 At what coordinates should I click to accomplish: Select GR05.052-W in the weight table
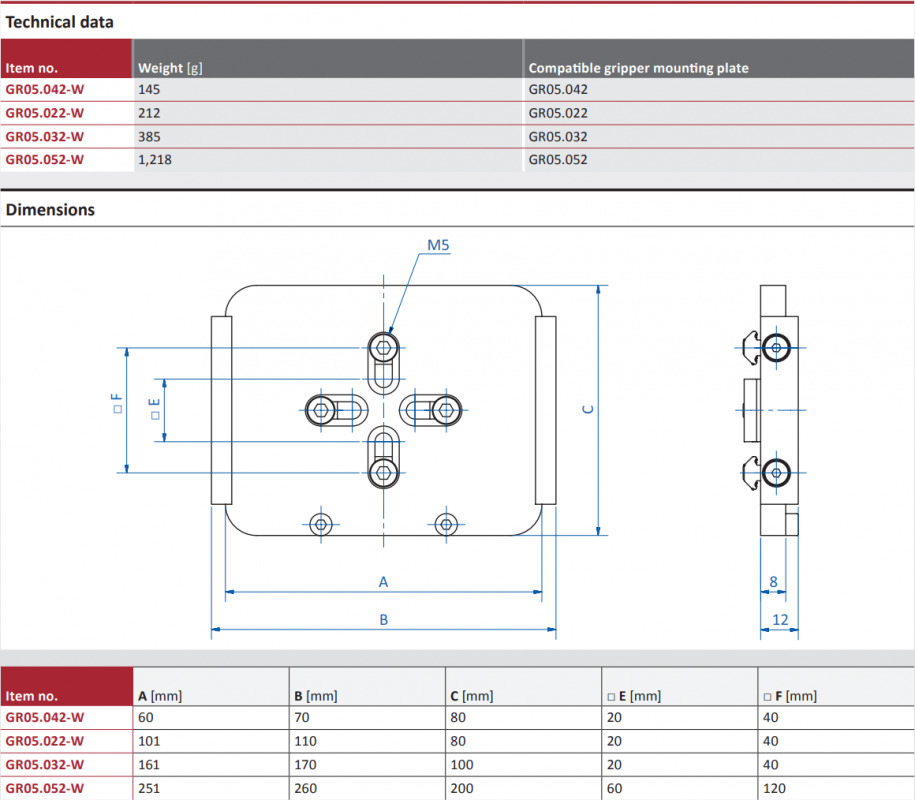pyautogui.click(x=45, y=160)
